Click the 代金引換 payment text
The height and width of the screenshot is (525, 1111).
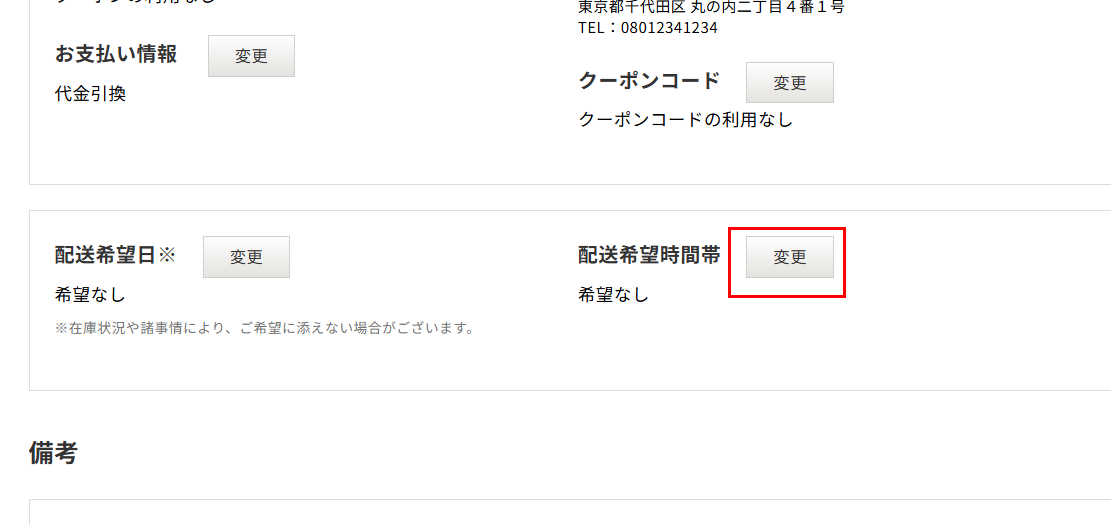90,94
